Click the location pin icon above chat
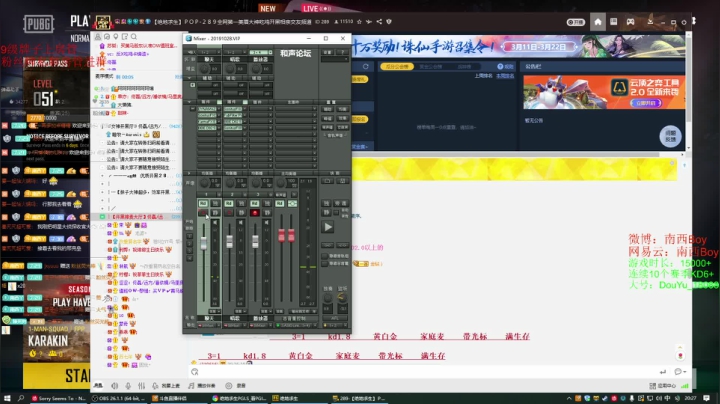 click(116, 36)
